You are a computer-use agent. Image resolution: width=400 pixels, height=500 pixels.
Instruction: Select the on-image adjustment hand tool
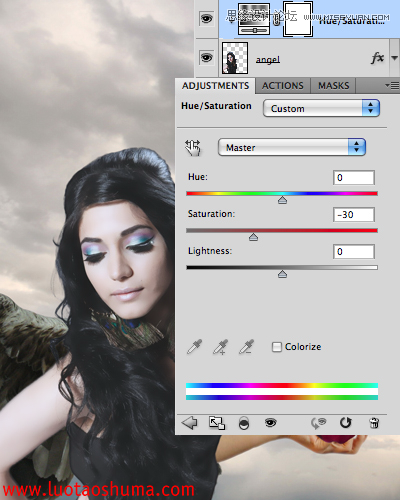click(193, 148)
